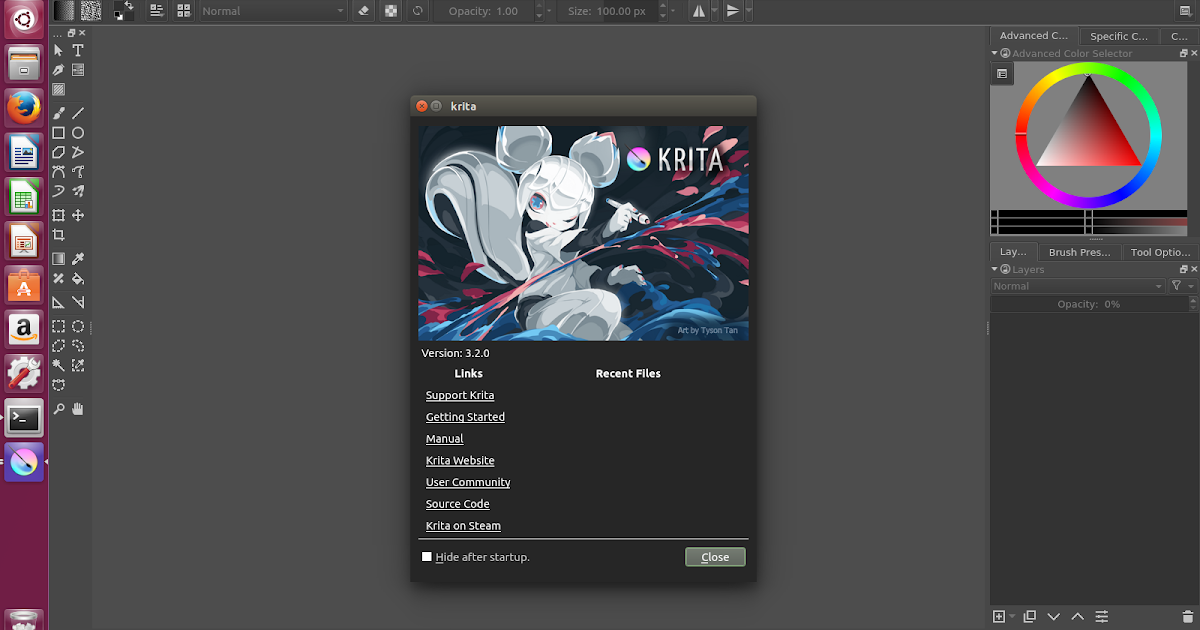1200x630 pixels.
Task: Toggle horizontal mirror tool in the toolbar
Action: (x=699, y=11)
